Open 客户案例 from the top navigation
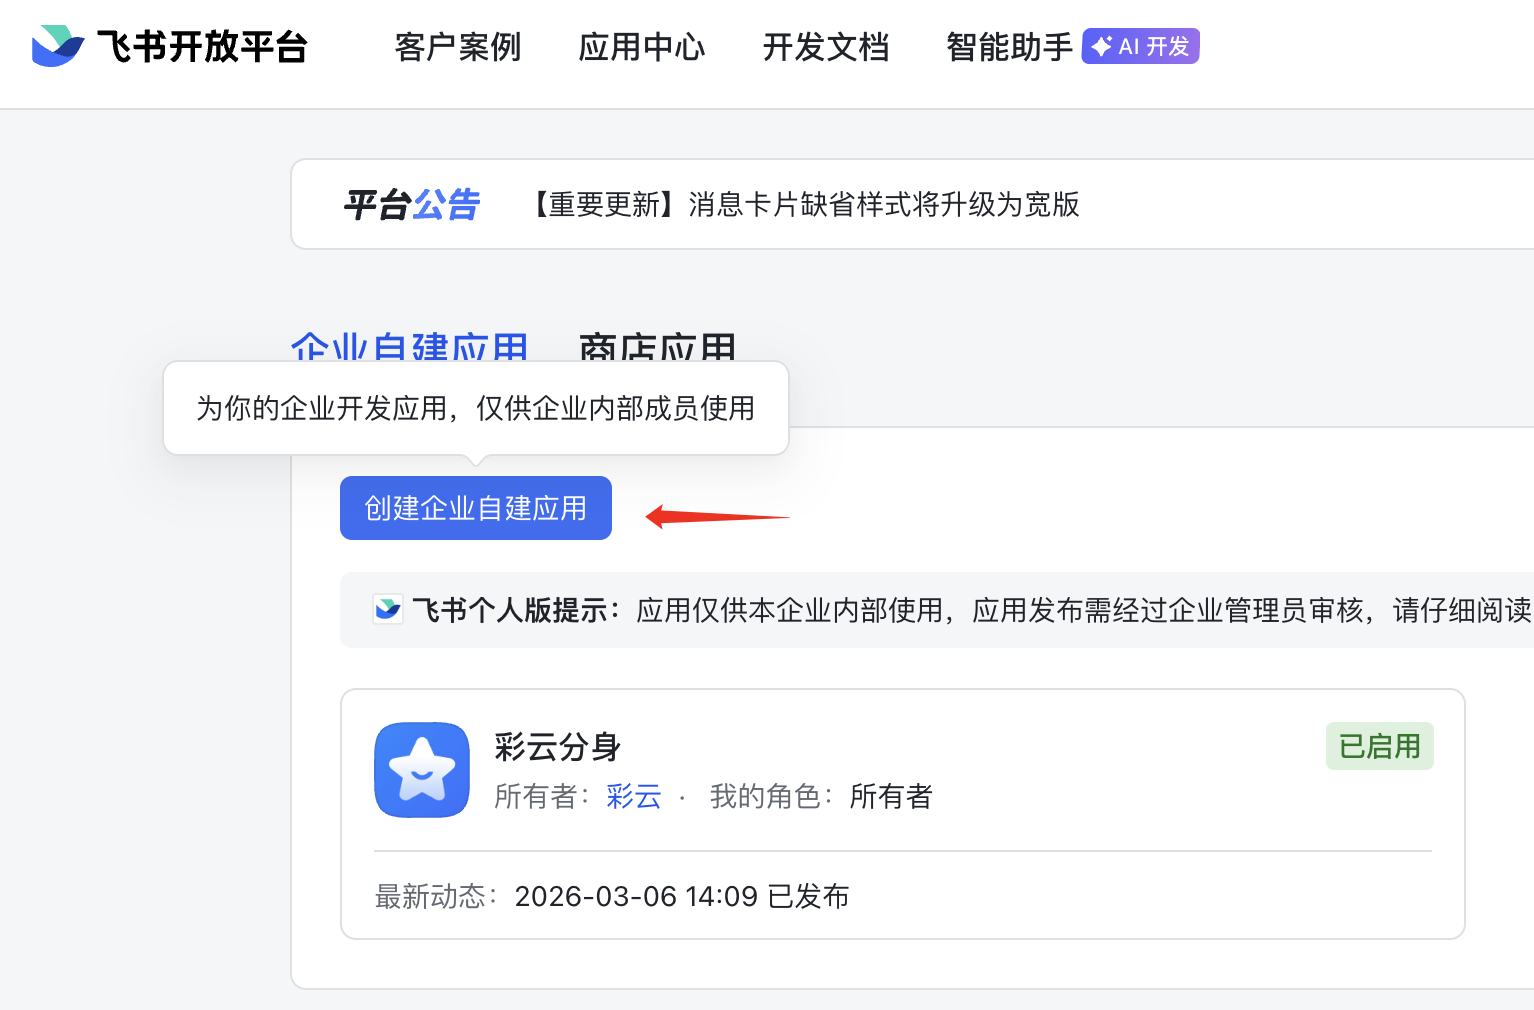 (x=457, y=48)
